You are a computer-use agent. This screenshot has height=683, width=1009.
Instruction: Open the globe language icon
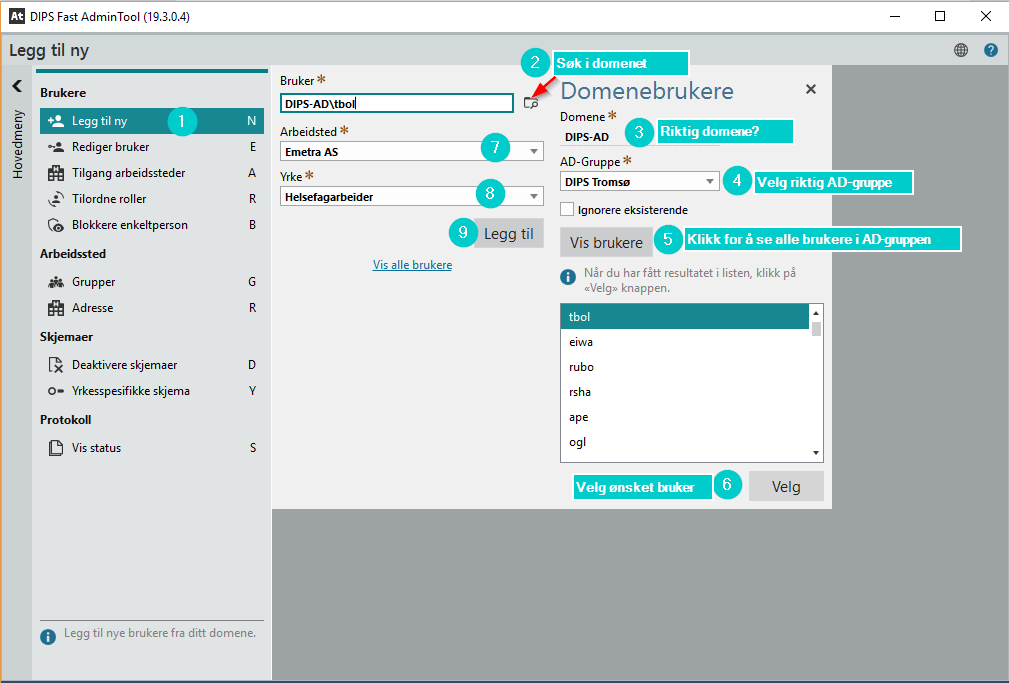[x=961, y=50]
